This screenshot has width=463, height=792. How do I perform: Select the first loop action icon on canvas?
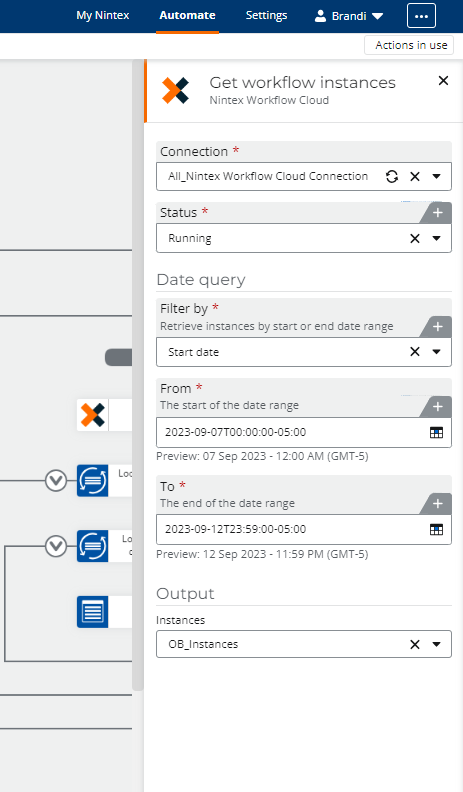tap(93, 480)
